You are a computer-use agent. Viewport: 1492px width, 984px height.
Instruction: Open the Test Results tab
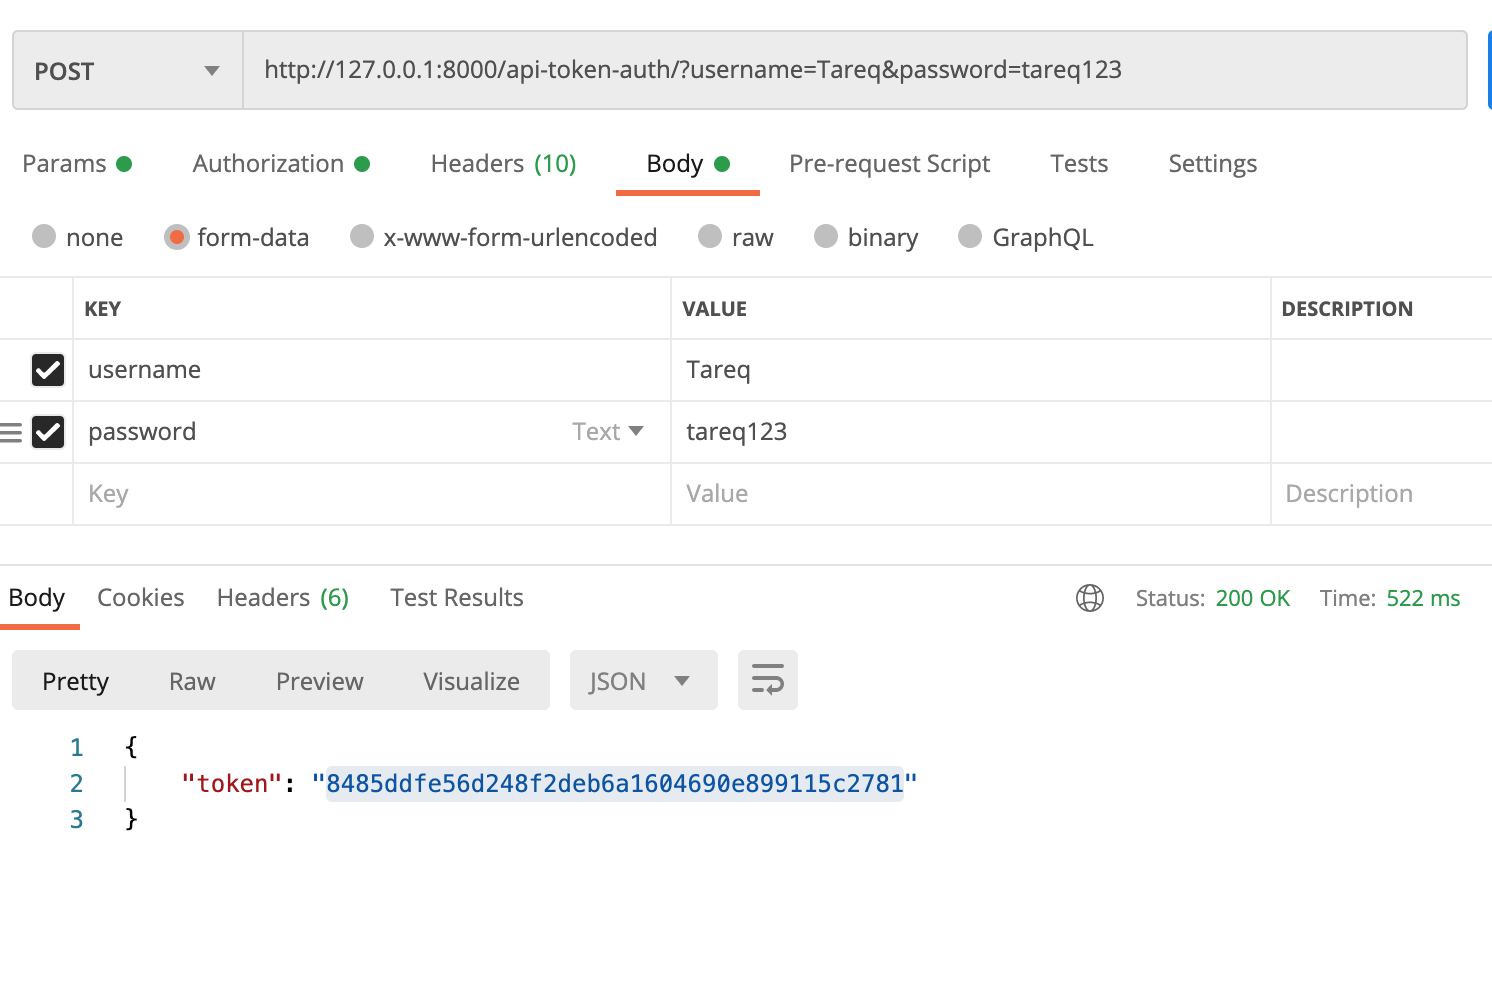click(x=457, y=598)
